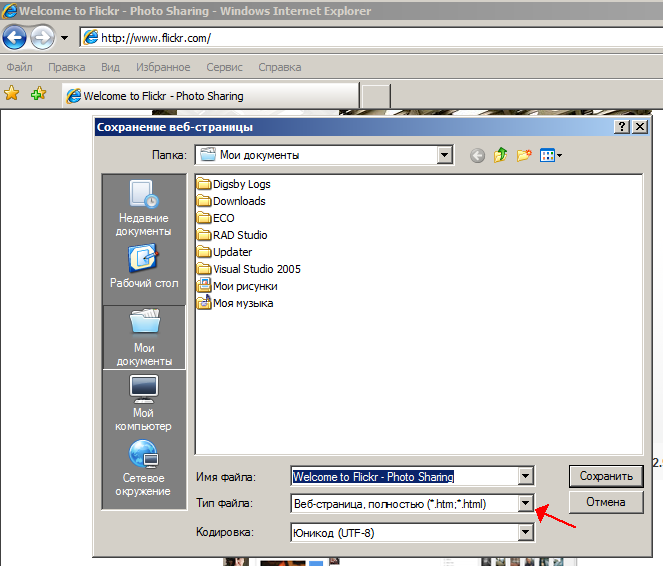Select the Updater folder
The width and height of the screenshot is (663, 566).
click(x=225, y=252)
